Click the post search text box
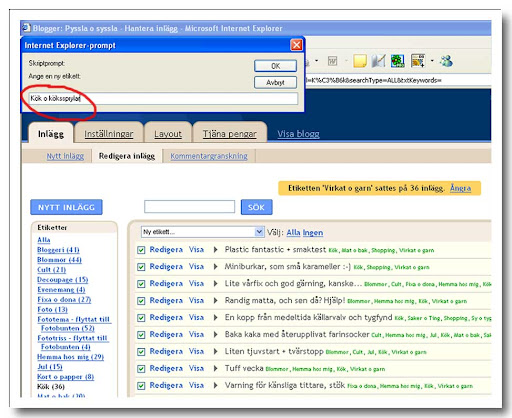The height and width of the screenshot is (418, 512). (189, 207)
